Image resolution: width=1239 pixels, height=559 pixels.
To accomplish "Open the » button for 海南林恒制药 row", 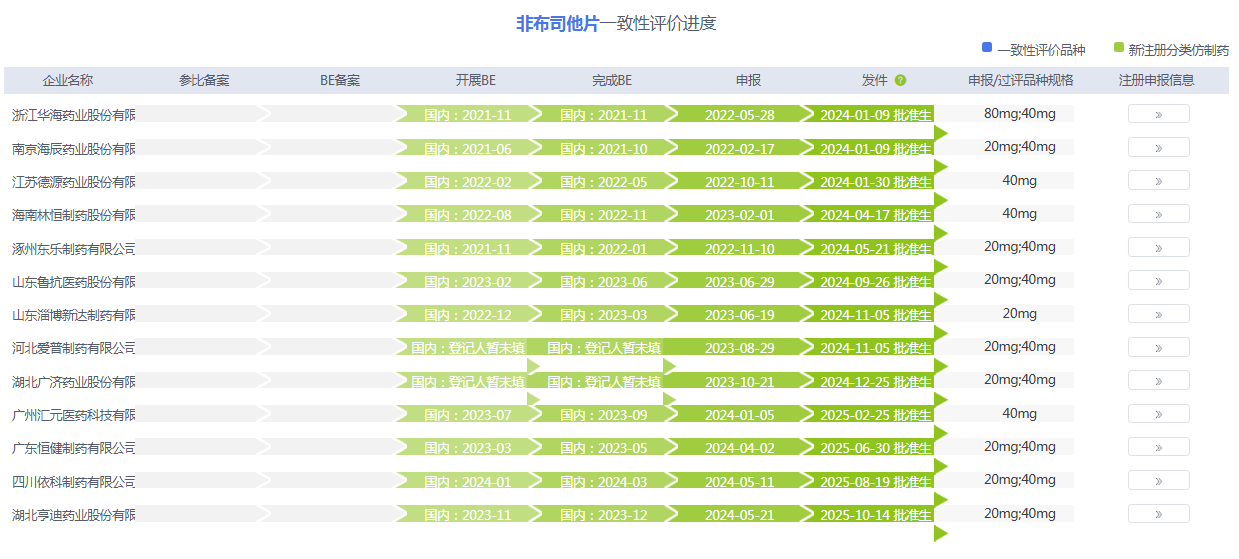I will coord(1158,214).
